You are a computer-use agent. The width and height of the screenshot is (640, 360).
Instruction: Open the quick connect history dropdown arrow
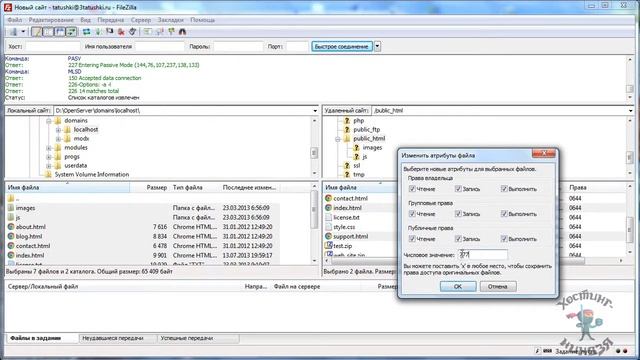coord(378,47)
